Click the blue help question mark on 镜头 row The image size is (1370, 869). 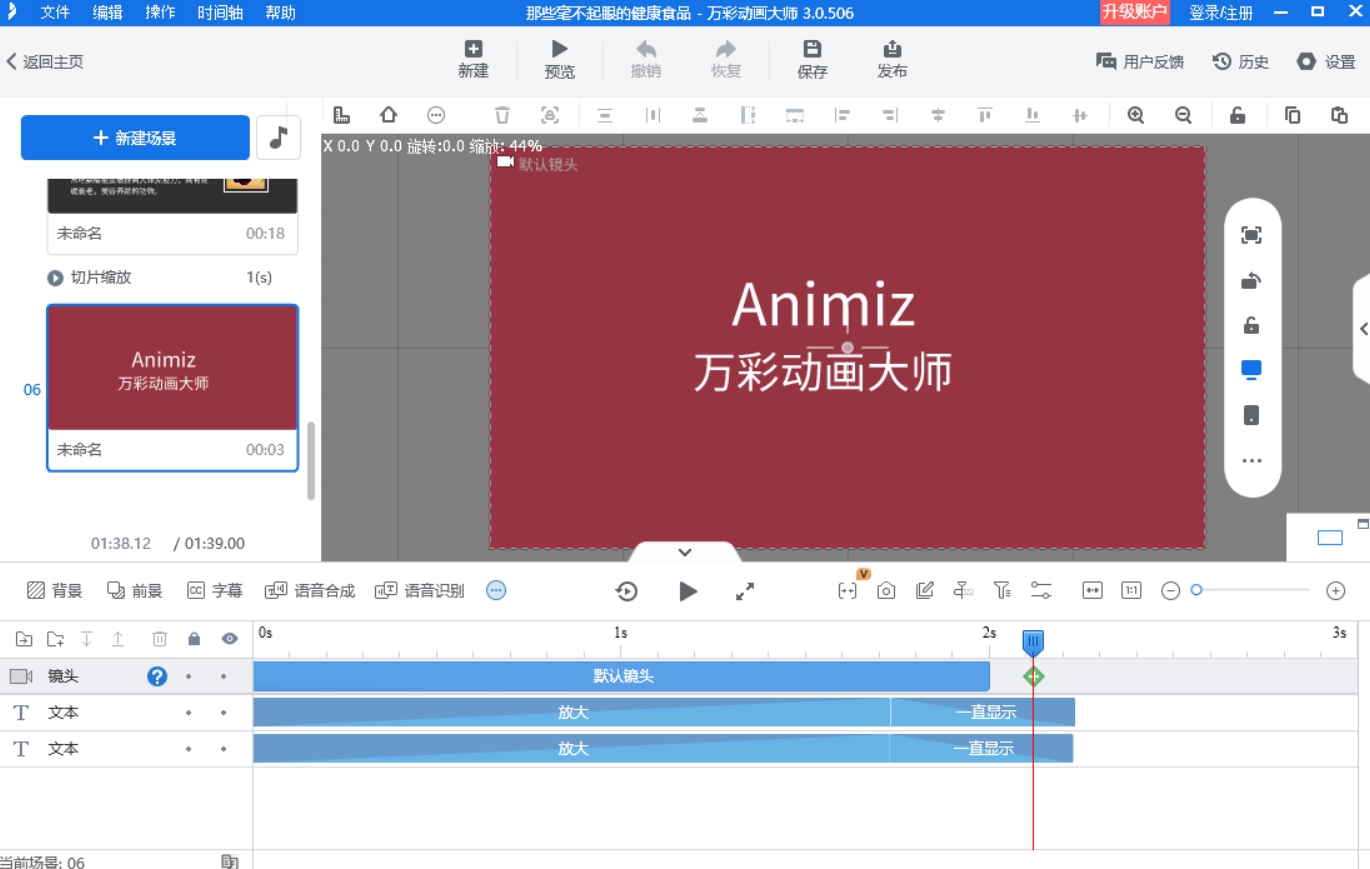click(157, 676)
